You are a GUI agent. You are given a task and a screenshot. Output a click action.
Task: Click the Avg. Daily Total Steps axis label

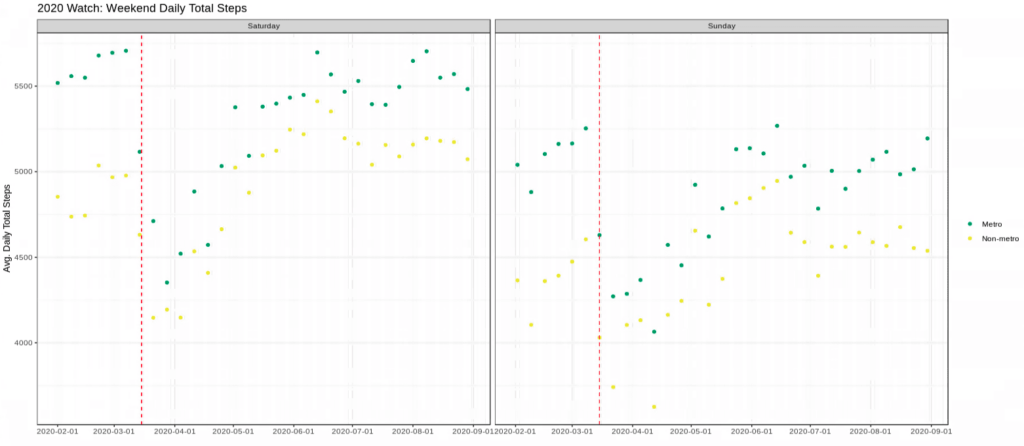(8, 228)
